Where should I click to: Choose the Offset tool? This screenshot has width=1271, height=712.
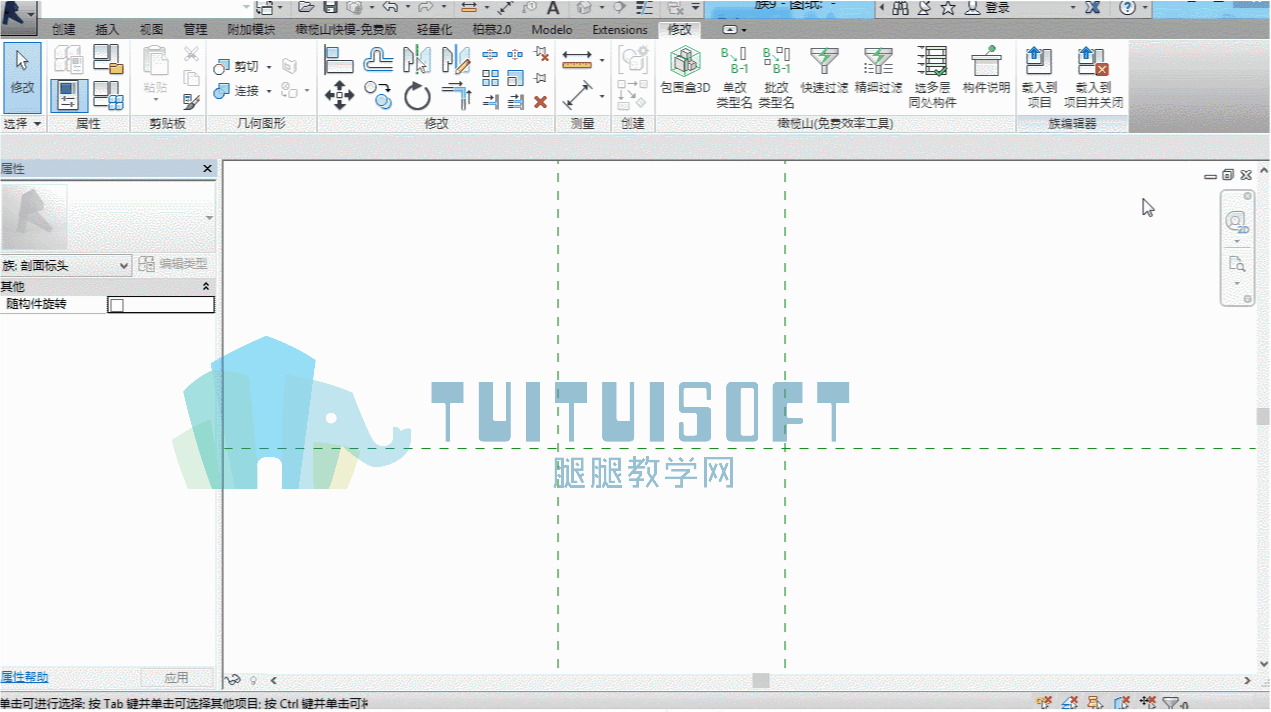click(x=378, y=61)
